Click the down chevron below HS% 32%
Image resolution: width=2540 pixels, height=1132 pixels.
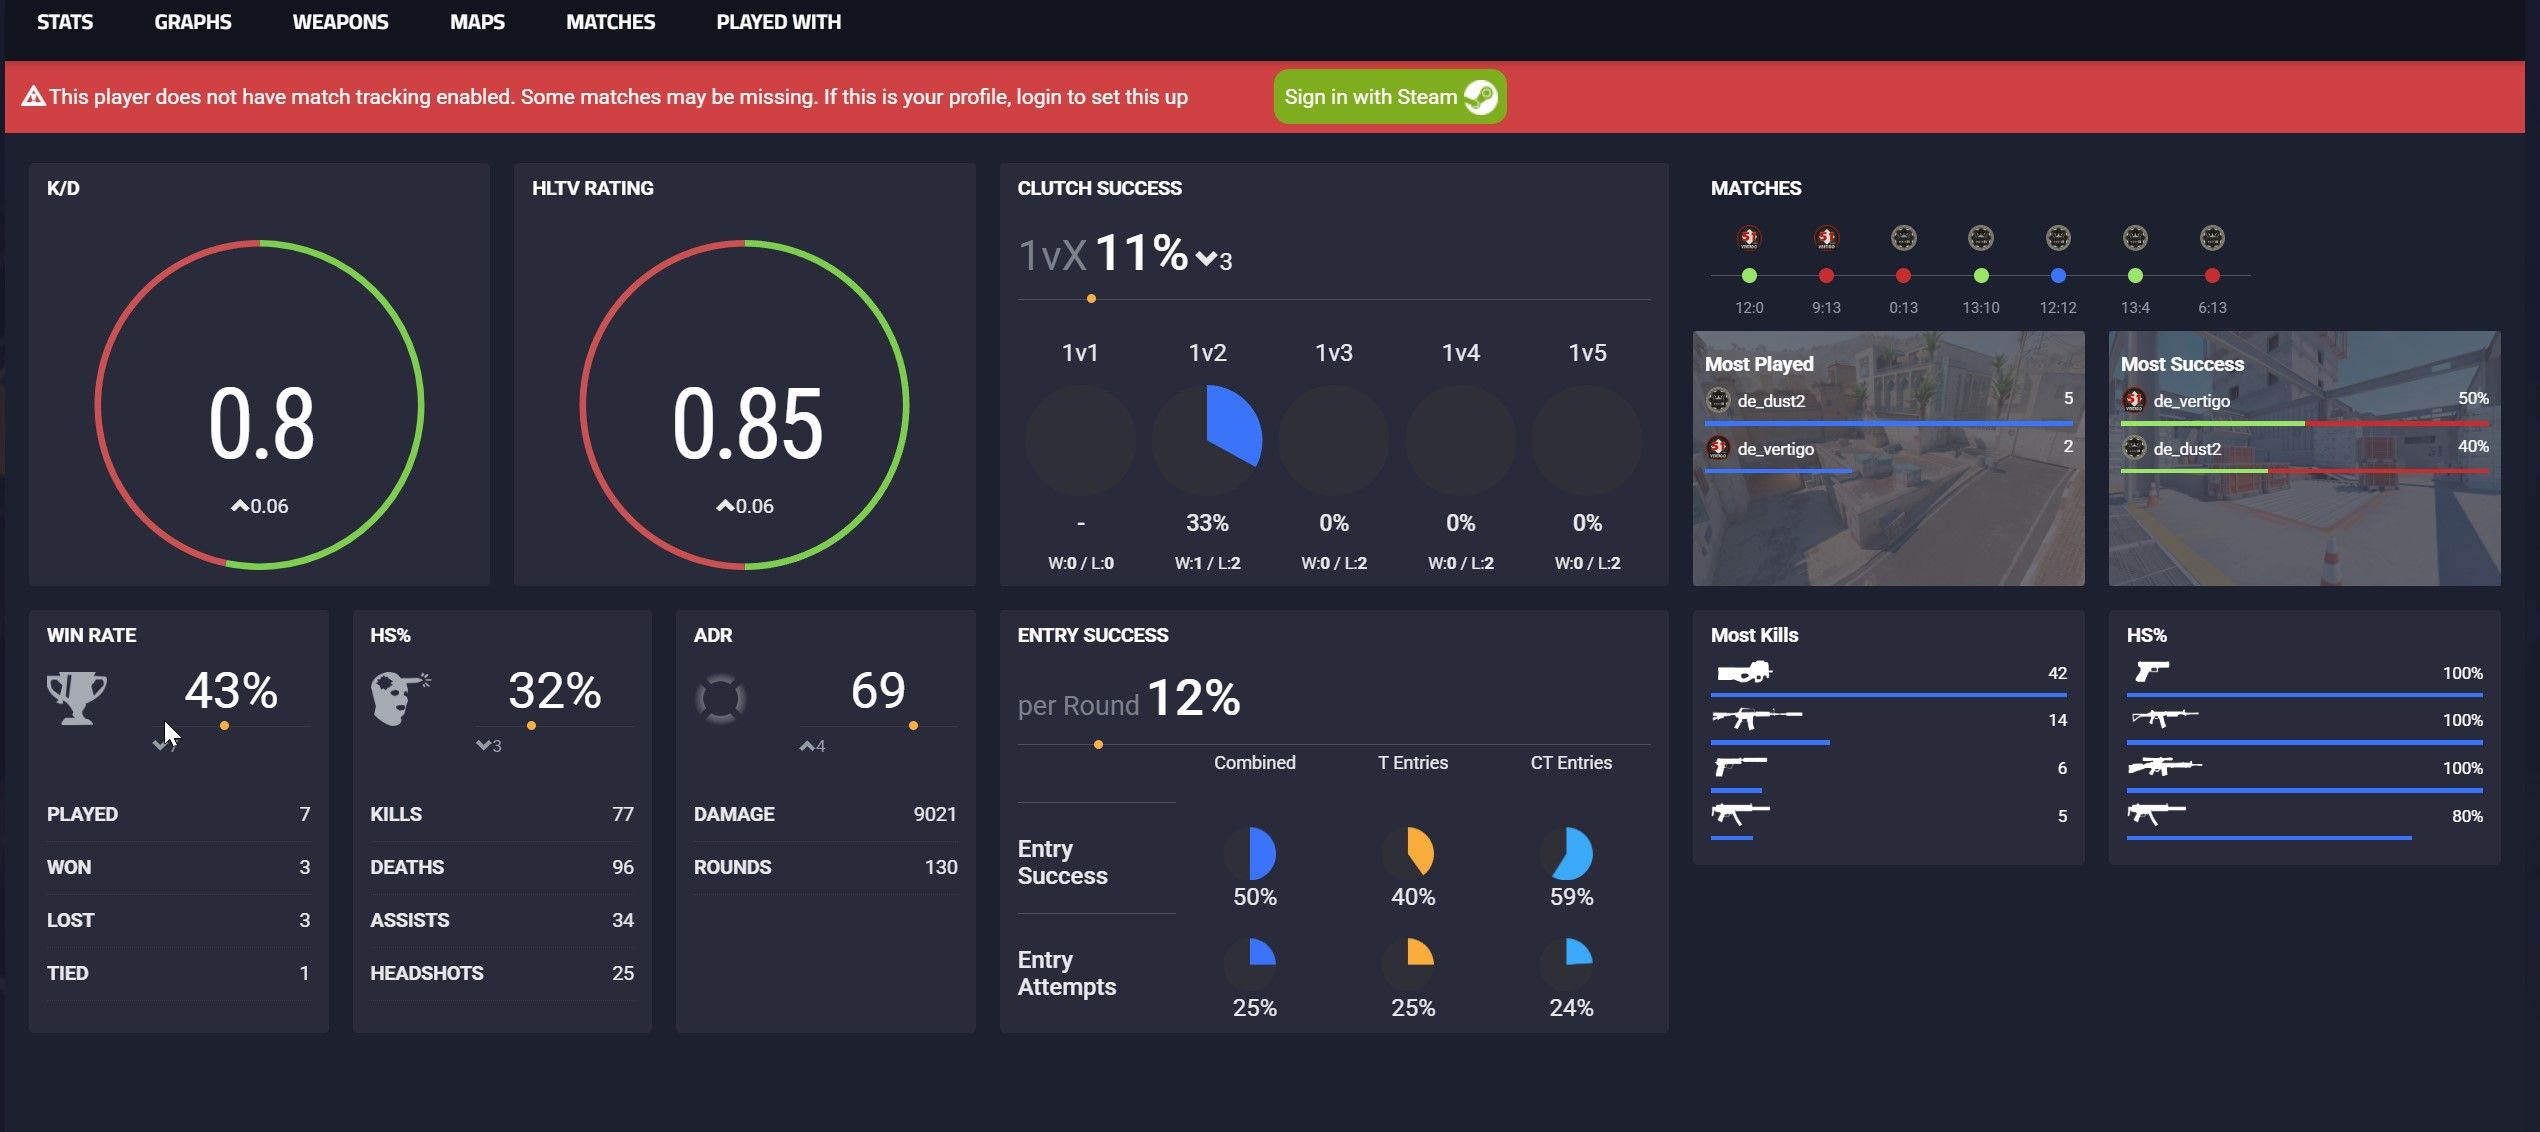coord(483,745)
